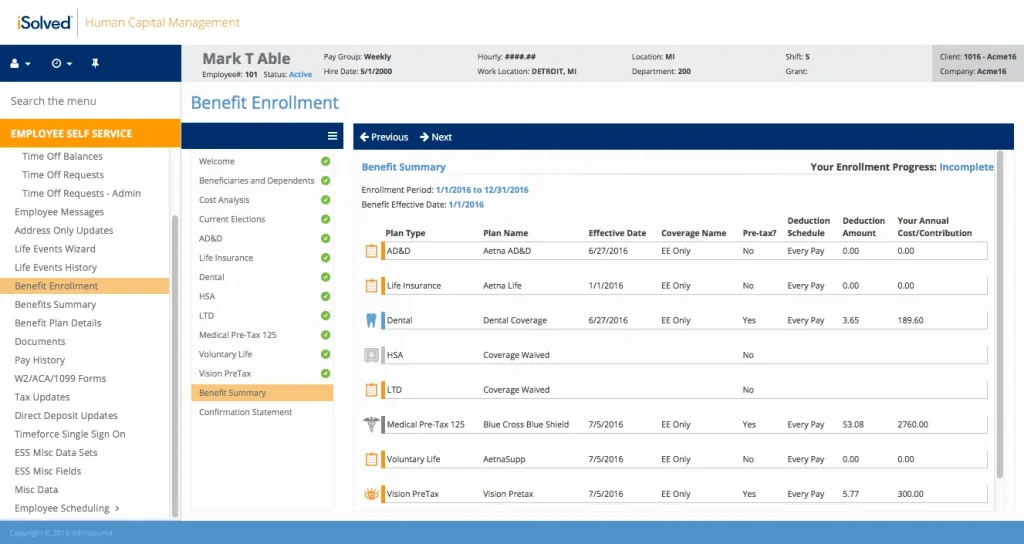Go back with Previous button
Image resolution: width=1024 pixels, height=544 pixels.
(x=384, y=136)
